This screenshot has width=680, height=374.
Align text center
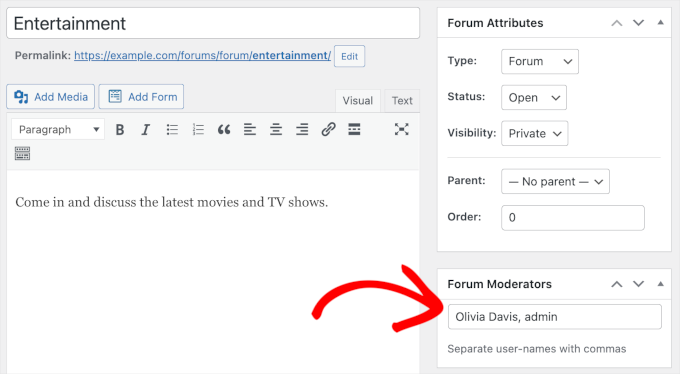tap(276, 130)
